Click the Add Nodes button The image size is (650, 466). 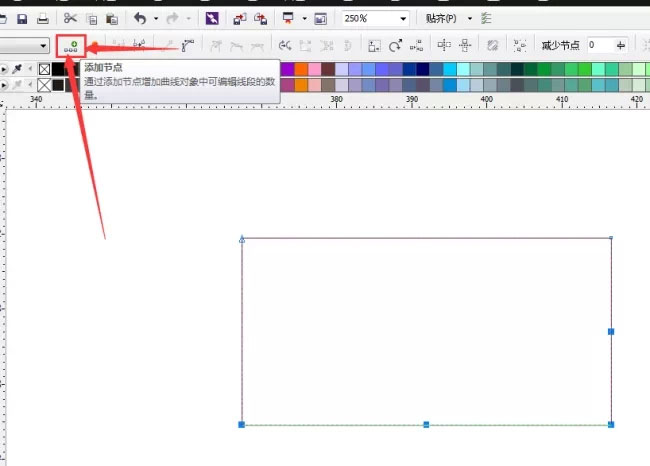pos(71,46)
